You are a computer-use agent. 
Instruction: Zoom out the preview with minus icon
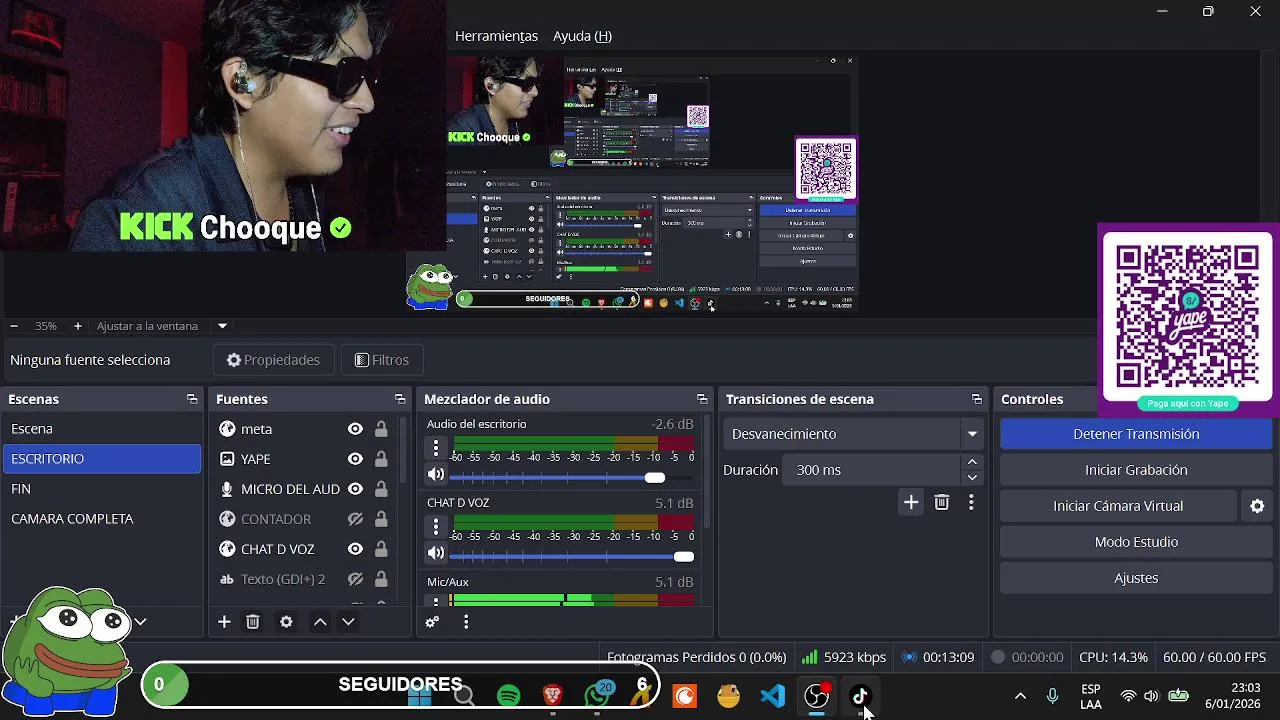point(14,326)
